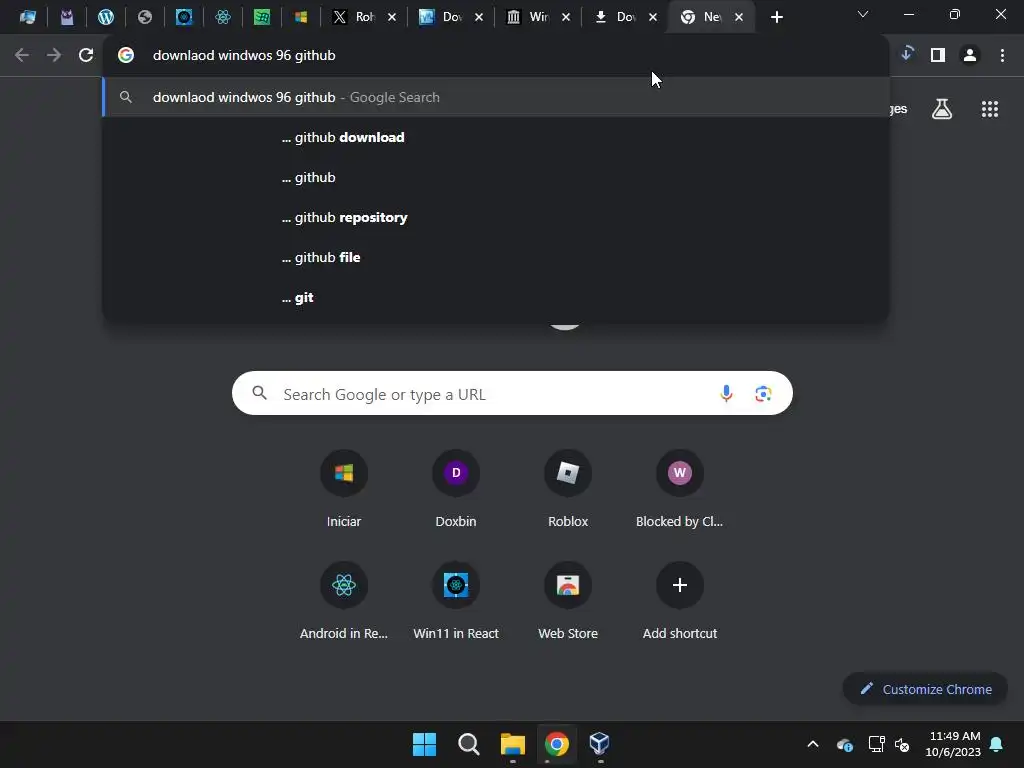Open the clock showing 11:49 AM
This screenshot has width=1024, height=768.
point(953,744)
